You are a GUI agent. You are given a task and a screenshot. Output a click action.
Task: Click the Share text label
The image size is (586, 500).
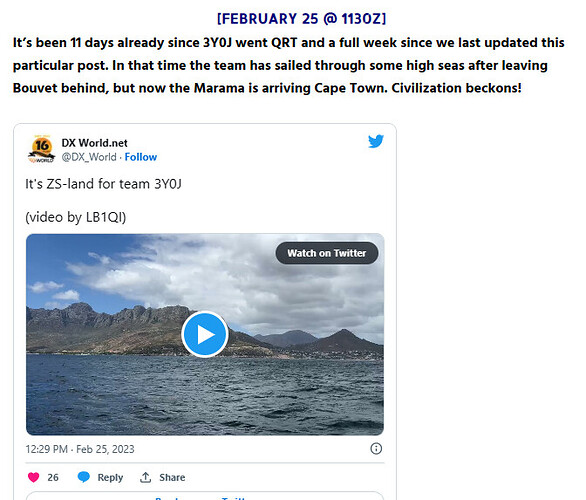tap(172, 477)
